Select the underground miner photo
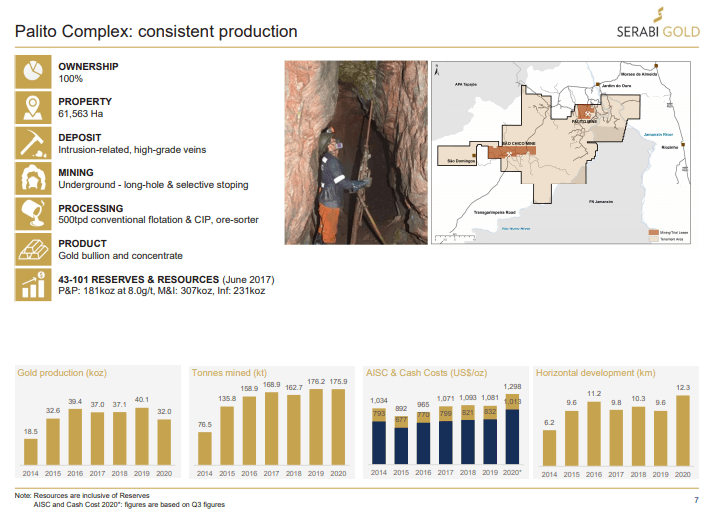 point(356,152)
